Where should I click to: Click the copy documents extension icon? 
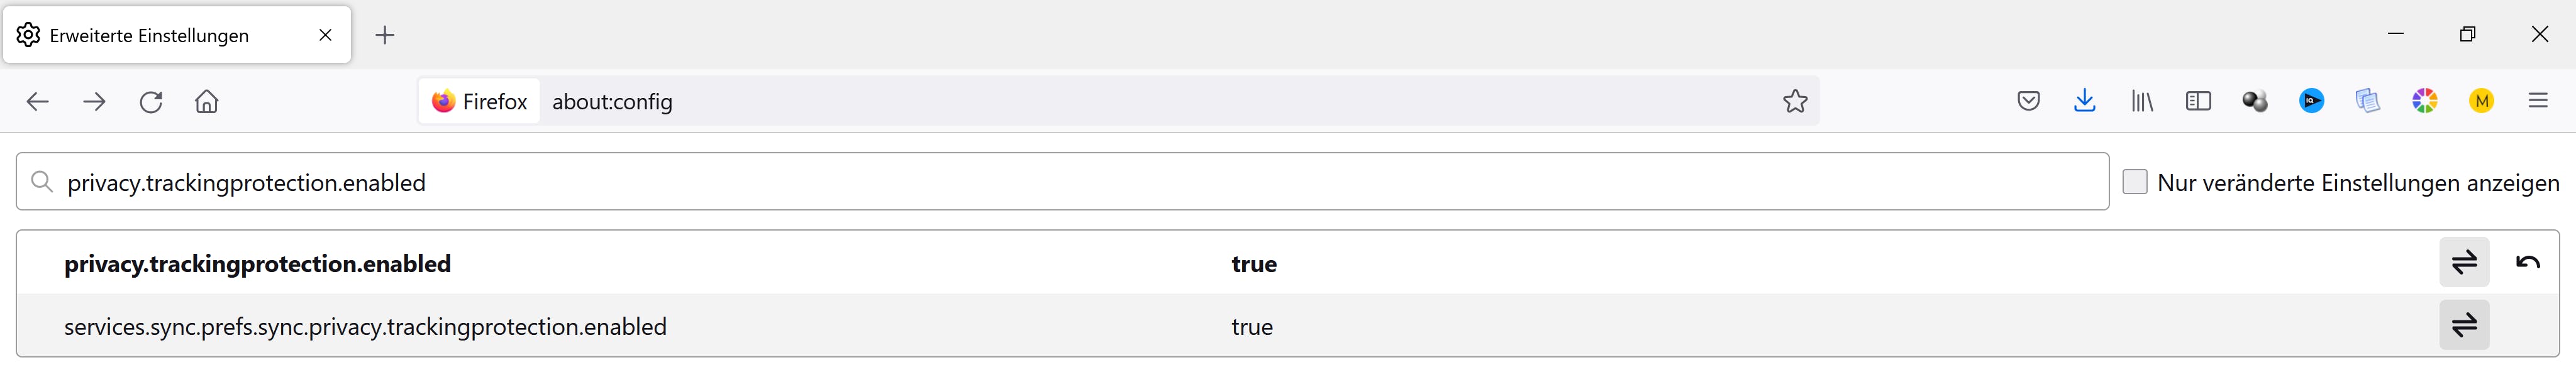(x=2367, y=101)
